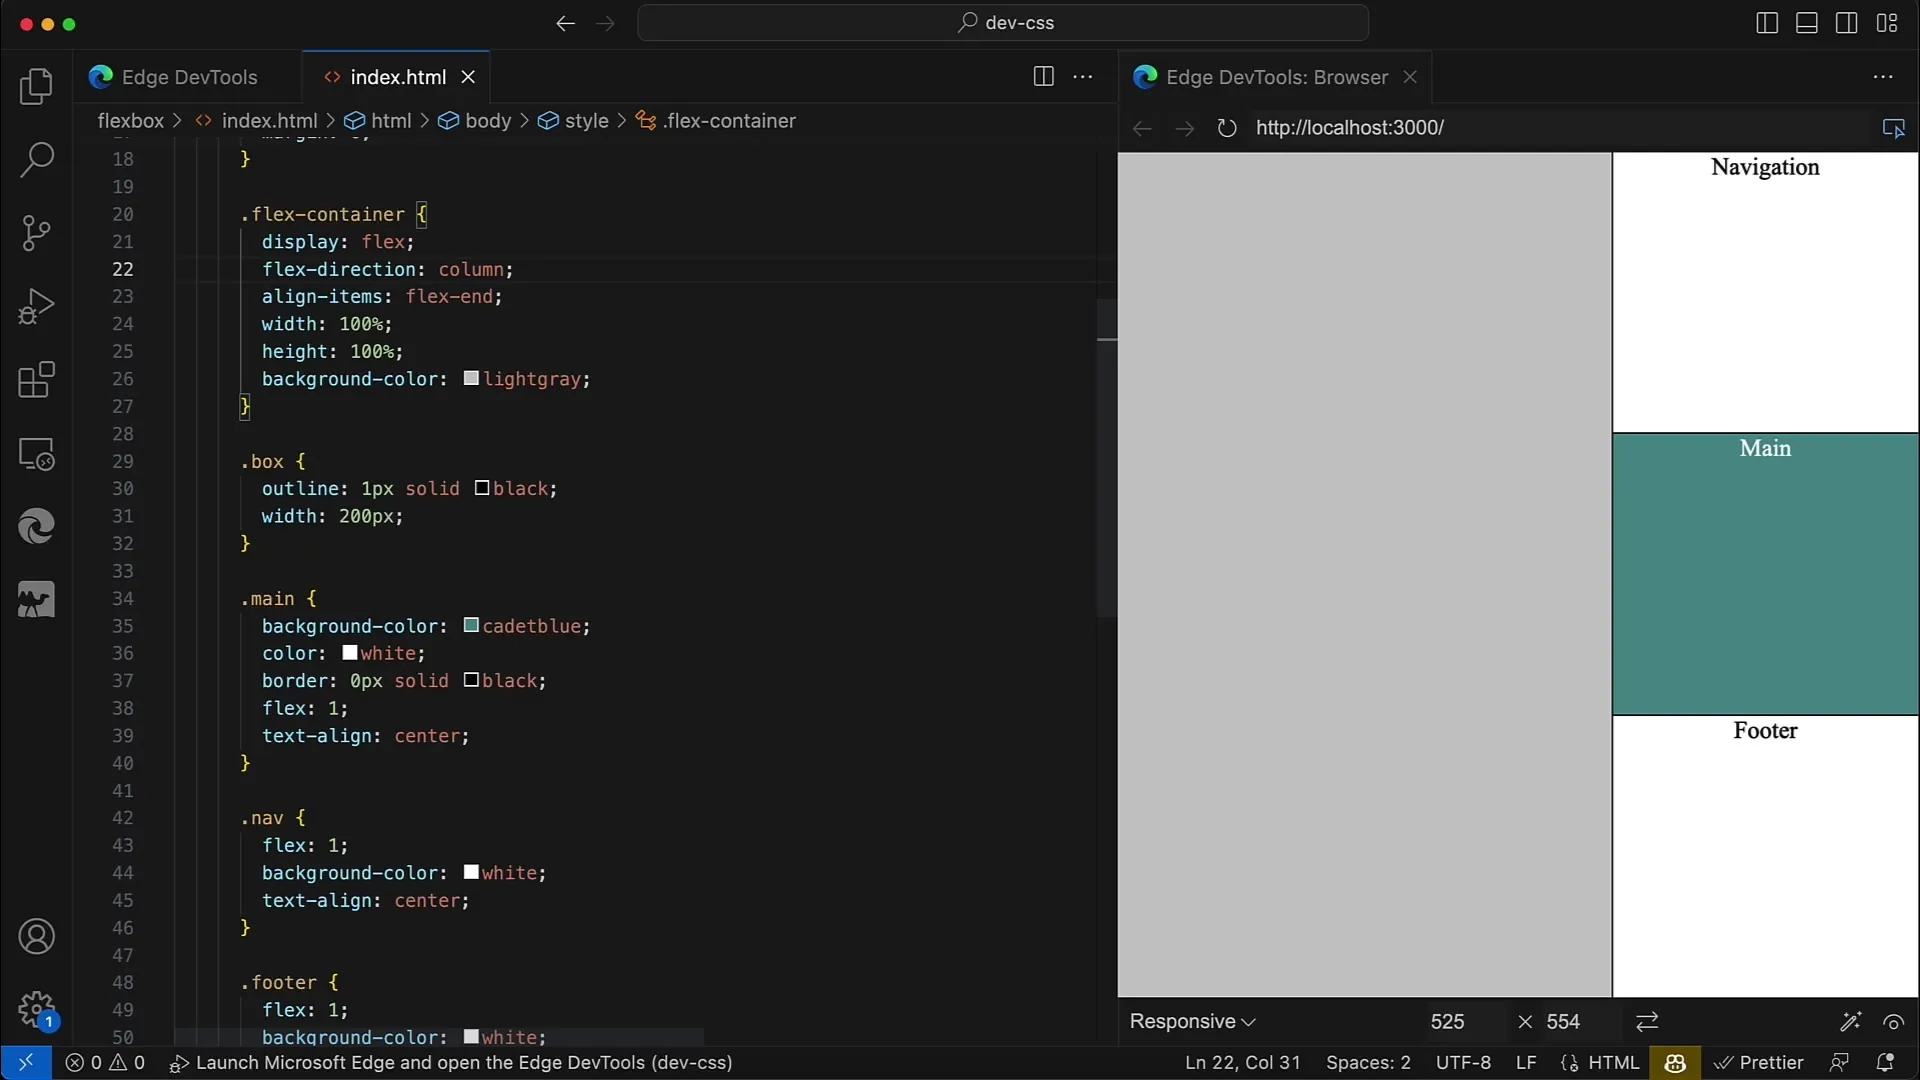Image resolution: width=1920 pixels, height=1080 pixels.
Task: Switch to Edge DevTools Browser tab
Action: tap(1276, 76)
